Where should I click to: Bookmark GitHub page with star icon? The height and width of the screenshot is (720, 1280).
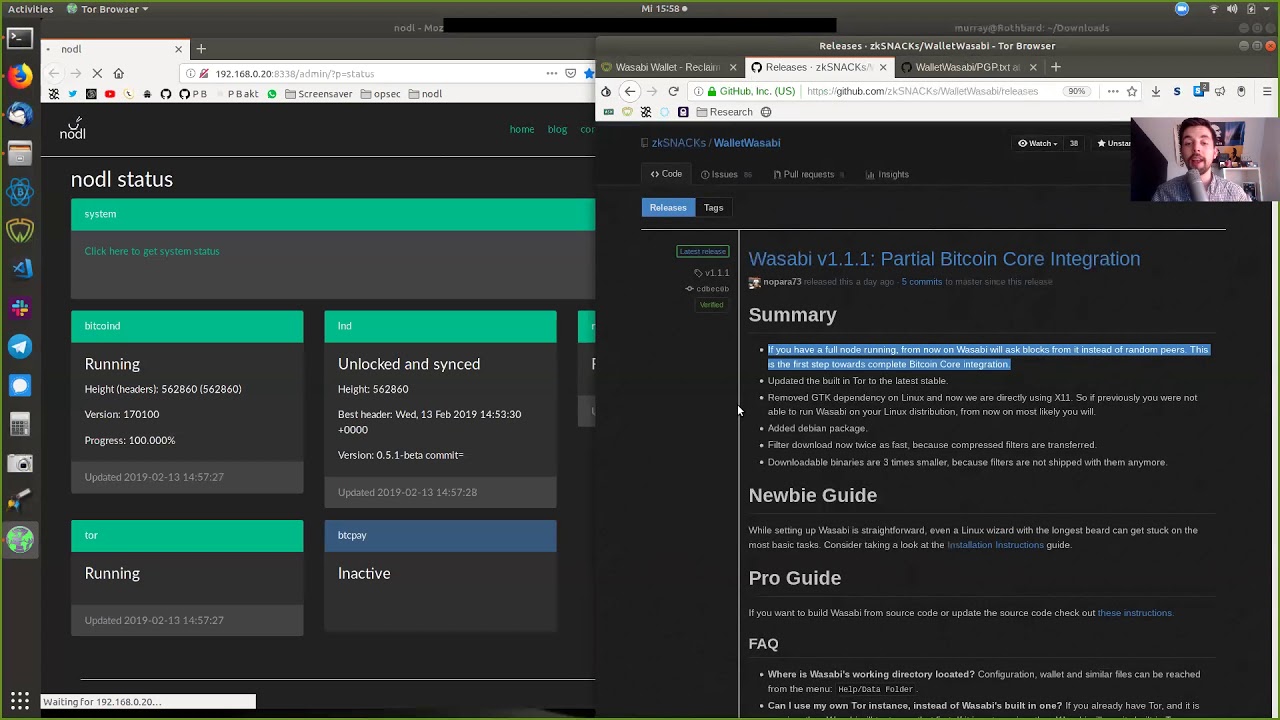pos(1132,91)
